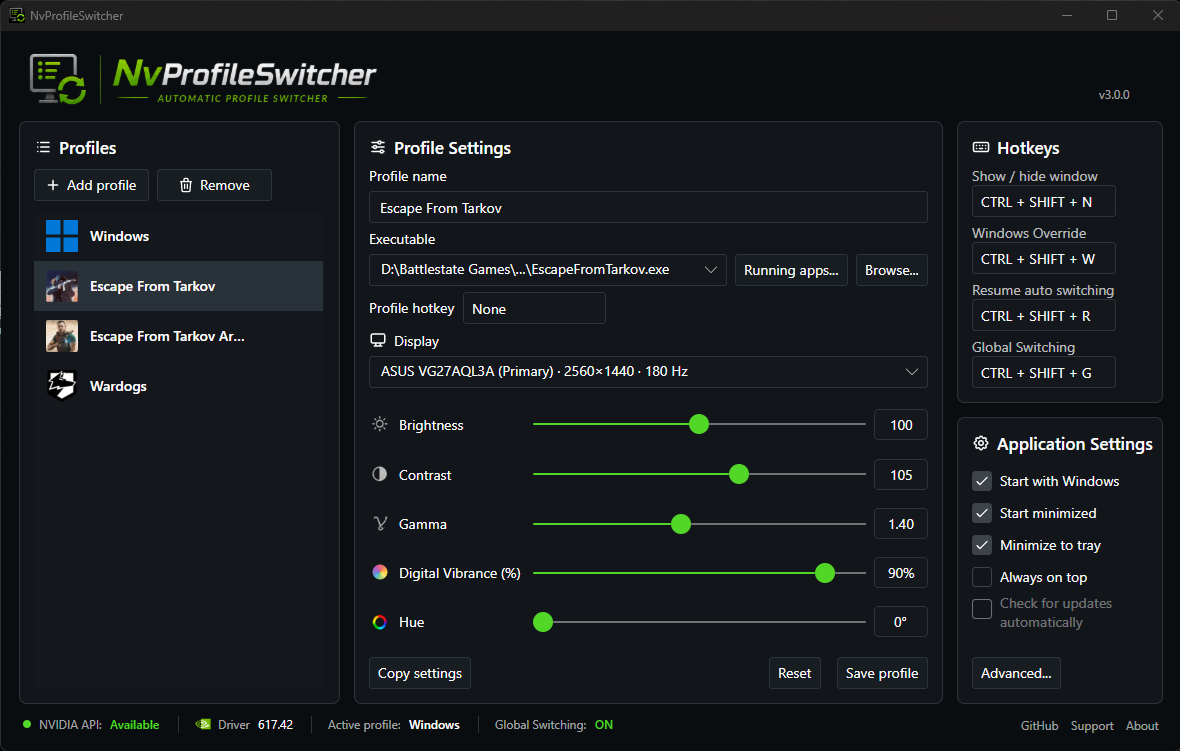Click Add profile button
Viewport: 1180px width, 751px height.
pos(91,185)
